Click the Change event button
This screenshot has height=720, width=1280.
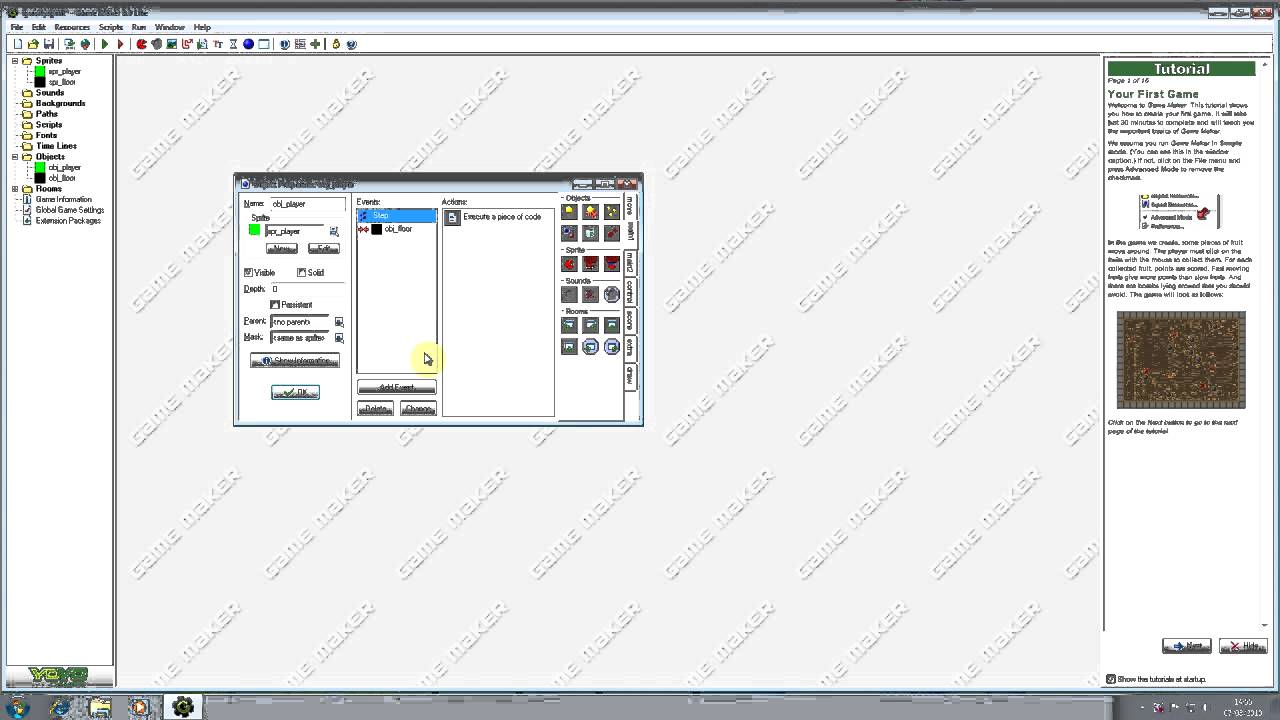coord(418,409)
